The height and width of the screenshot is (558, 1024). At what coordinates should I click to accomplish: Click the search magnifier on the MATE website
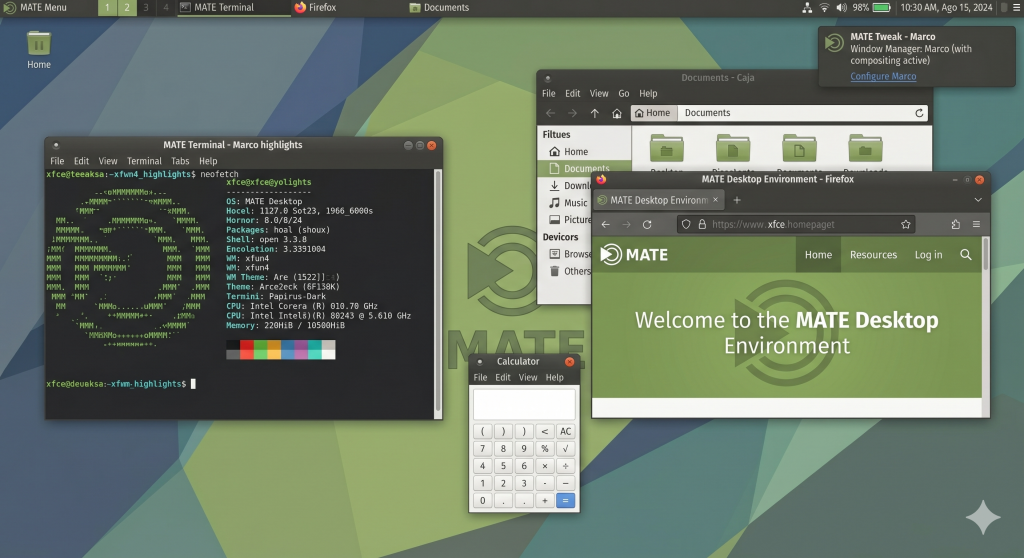(965, 255)
